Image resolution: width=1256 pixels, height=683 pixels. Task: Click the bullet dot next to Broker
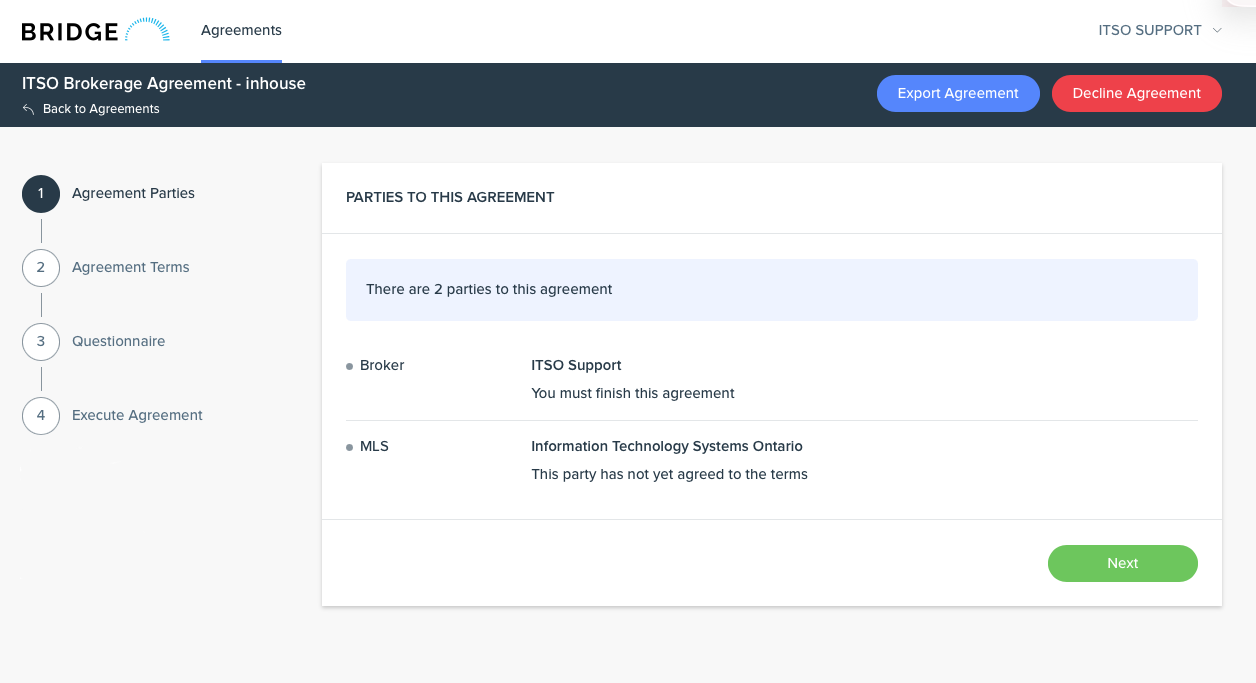click(349, 366)
